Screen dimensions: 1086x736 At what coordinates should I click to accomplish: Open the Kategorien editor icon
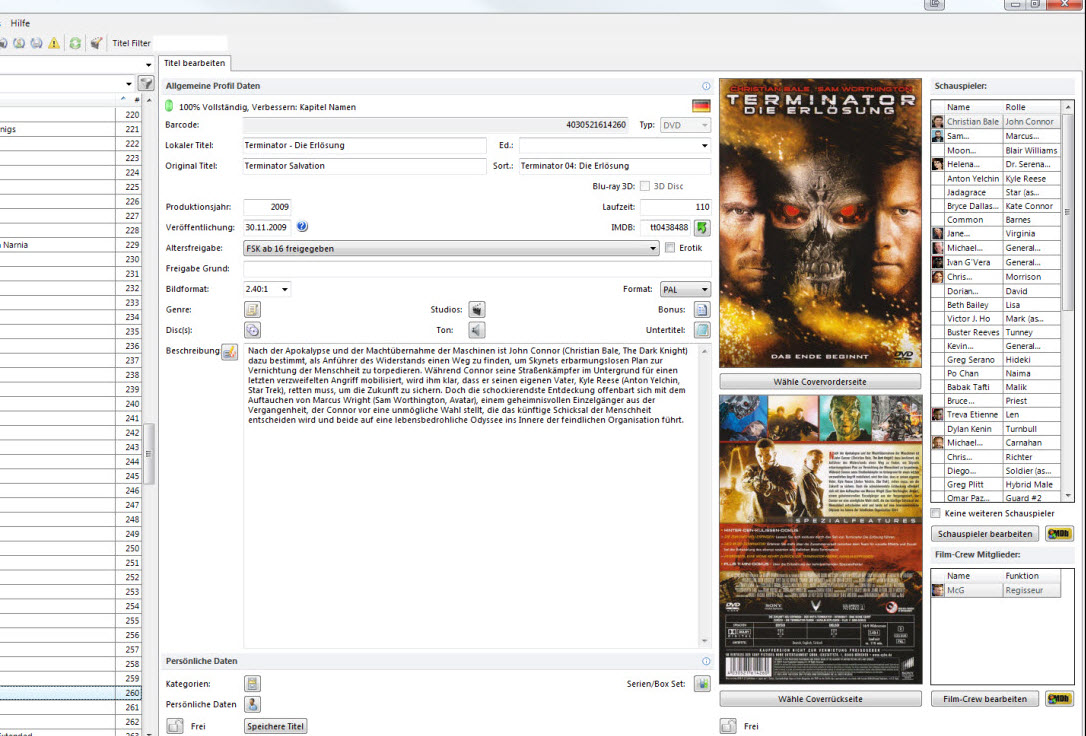[x=252, y=683]
